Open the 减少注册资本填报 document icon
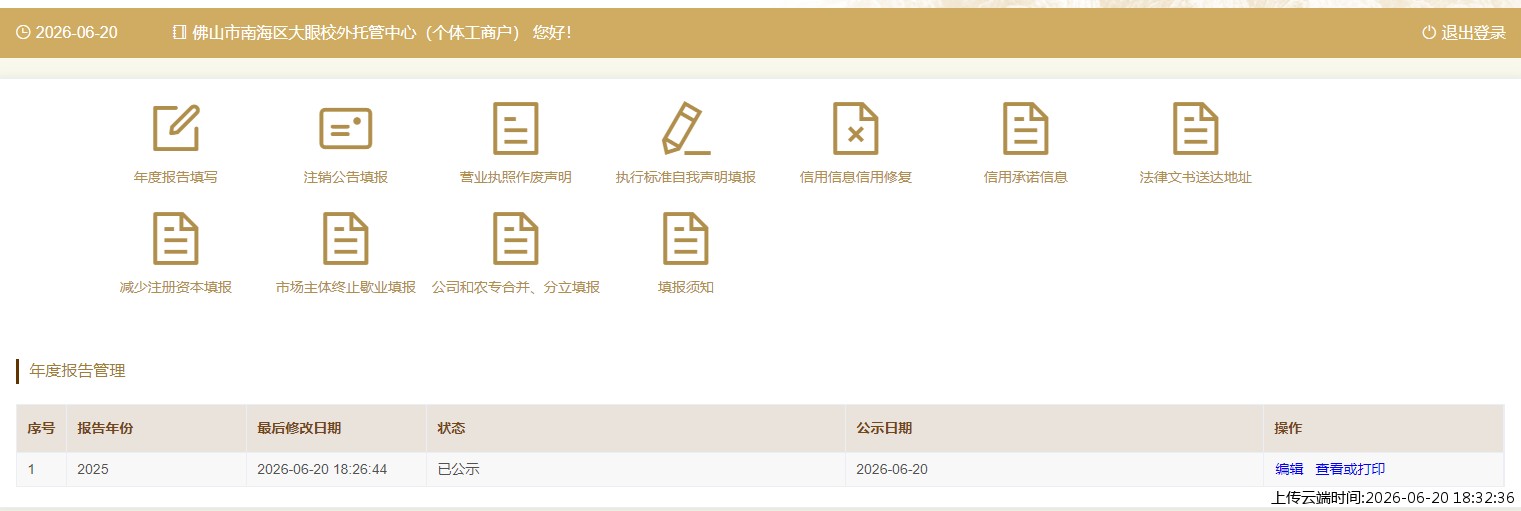 [x=176, y=238]
